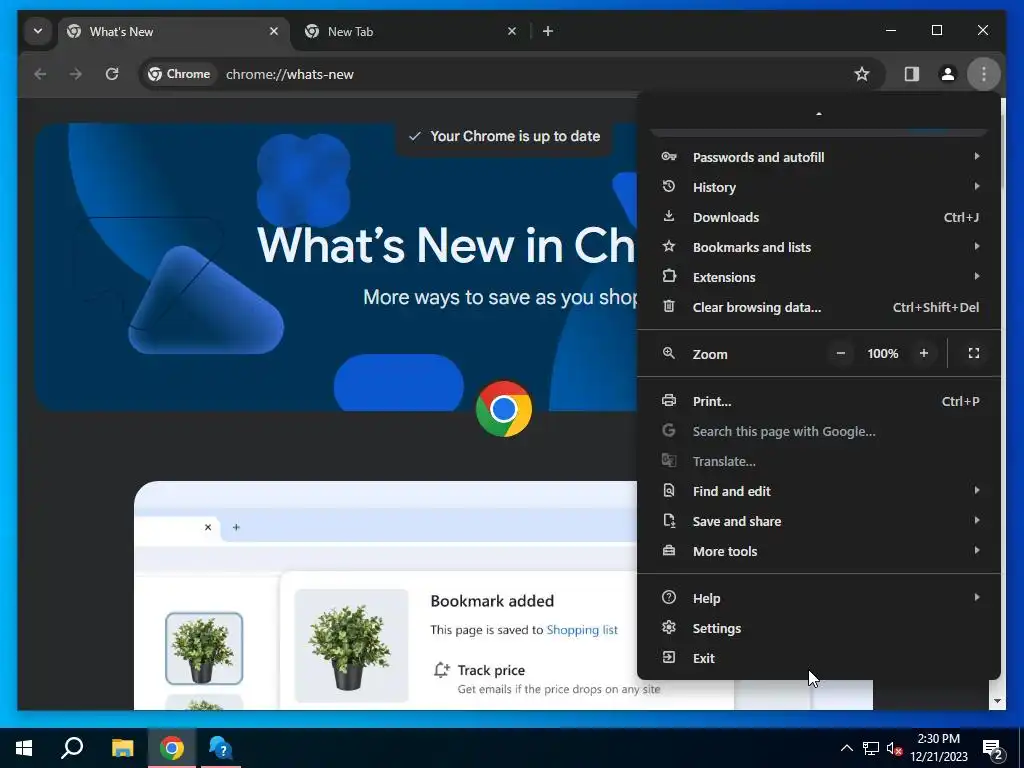1024x768 pixels.
Task: Open the notification center icon
Action: [x=993, y=749]
